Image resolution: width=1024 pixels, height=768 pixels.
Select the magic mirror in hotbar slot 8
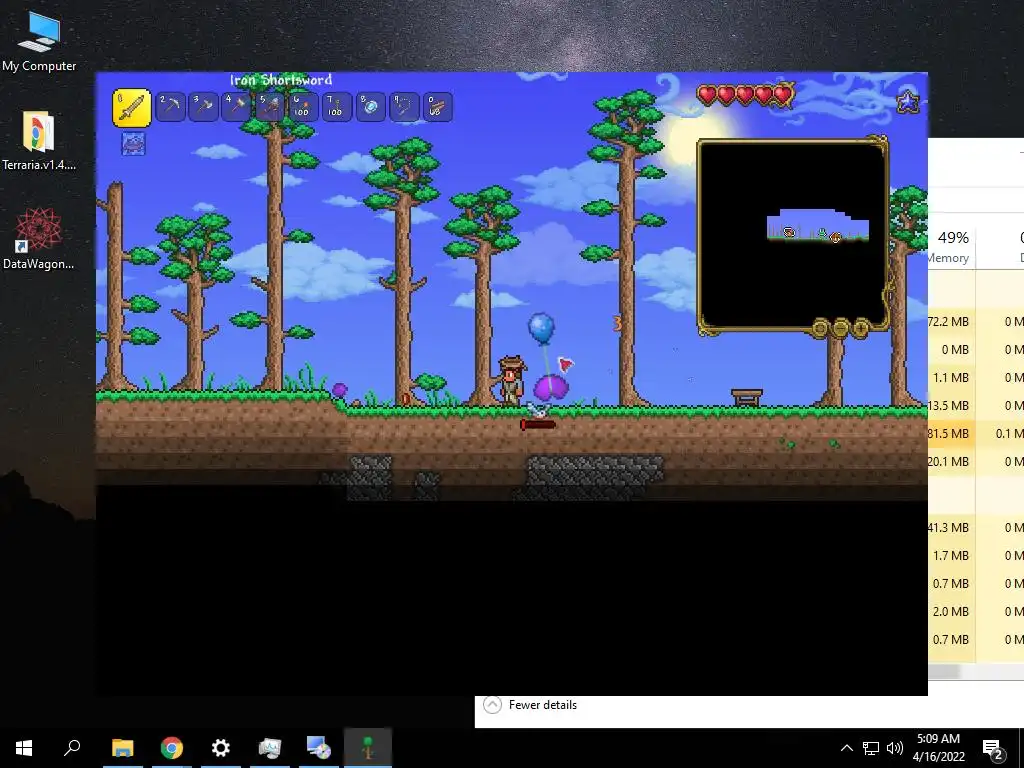coord(370,106)
